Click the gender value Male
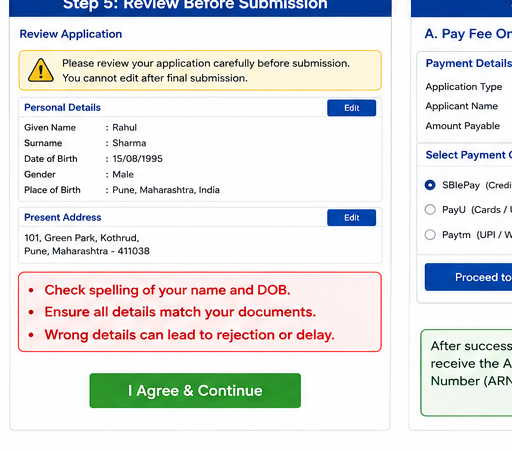The width and height of the screenshot is (512, 451). tap(123, 174)
